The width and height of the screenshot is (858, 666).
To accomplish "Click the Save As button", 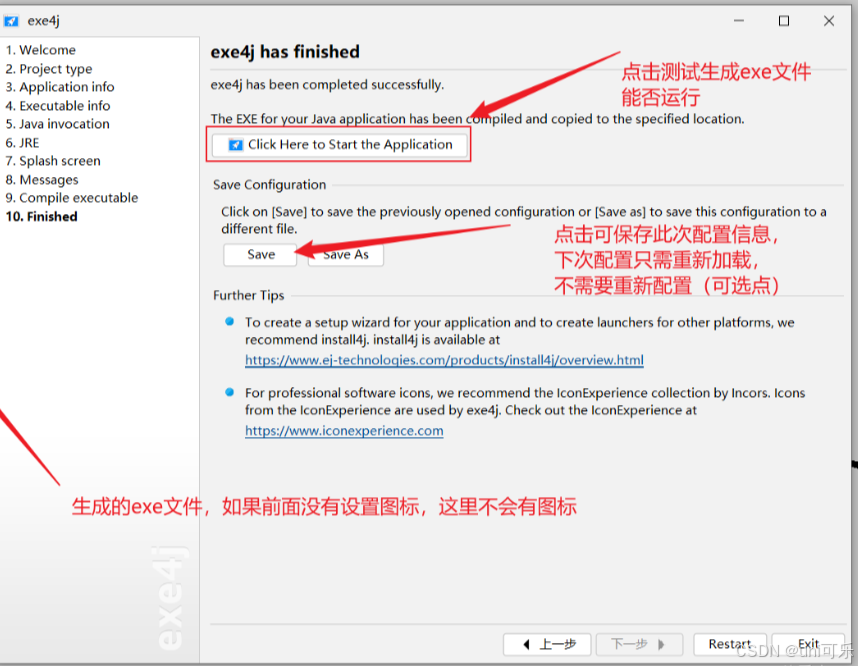I will [x=346, y=254].
